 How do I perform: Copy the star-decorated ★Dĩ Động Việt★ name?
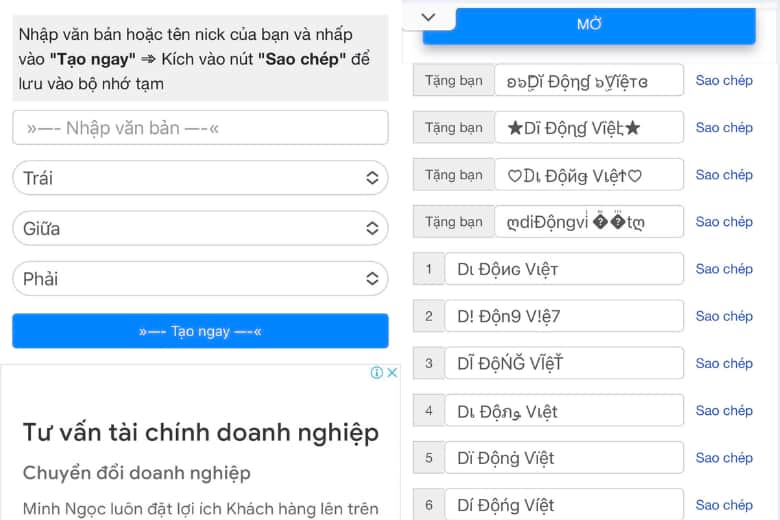tap(724, 128)
